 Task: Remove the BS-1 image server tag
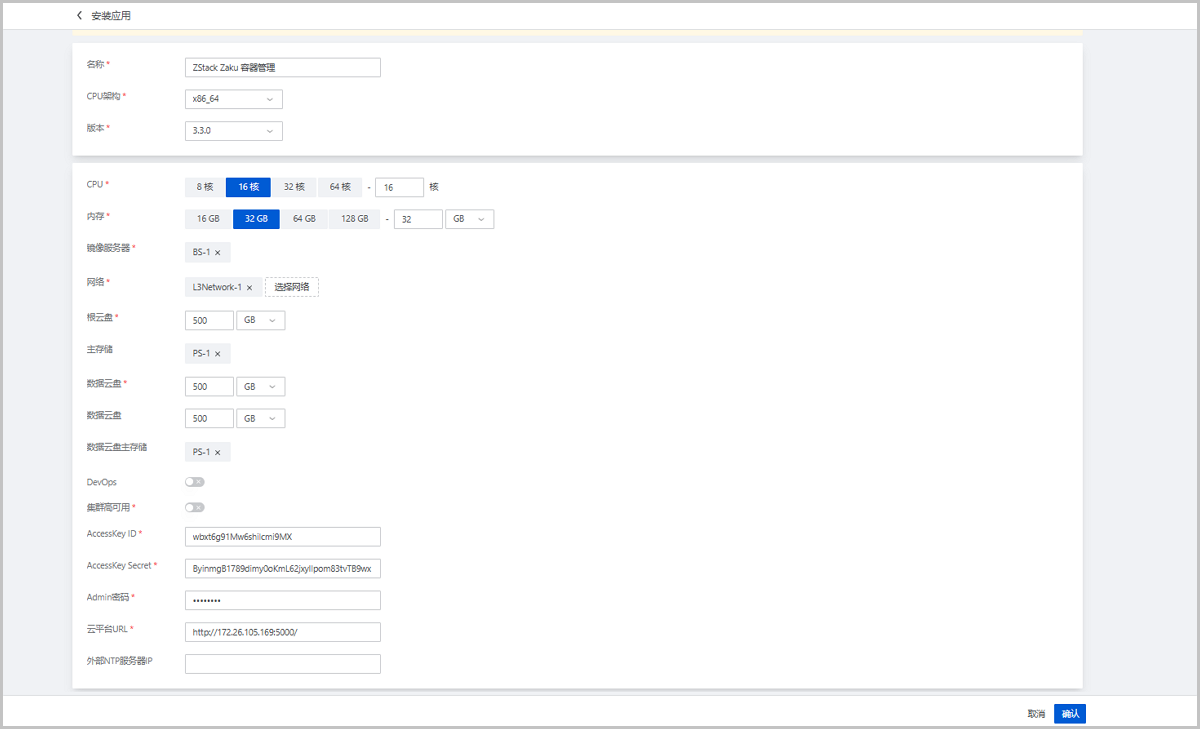[x=217, y=252]
